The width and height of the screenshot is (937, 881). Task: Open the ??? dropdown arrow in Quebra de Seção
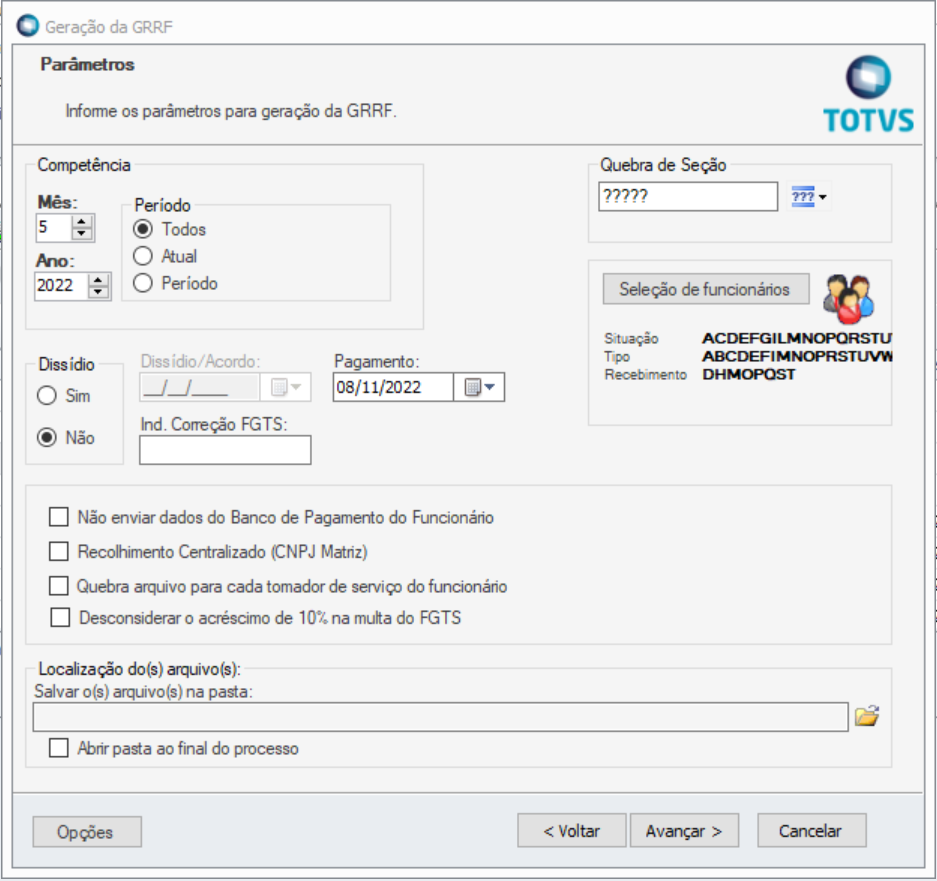[823, 194]
